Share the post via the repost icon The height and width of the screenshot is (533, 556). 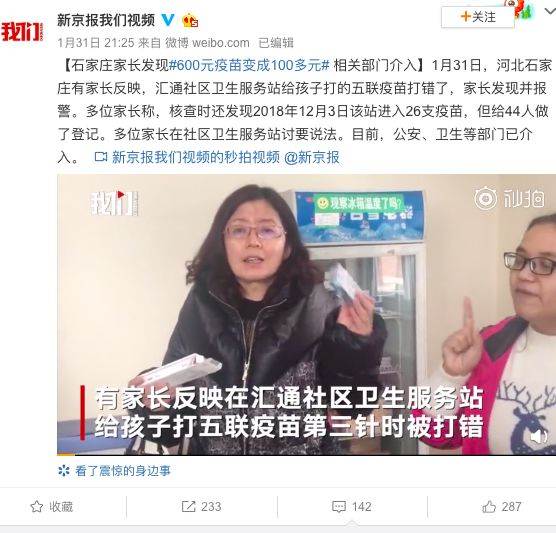pyautogui.click(x=188, y=506)
